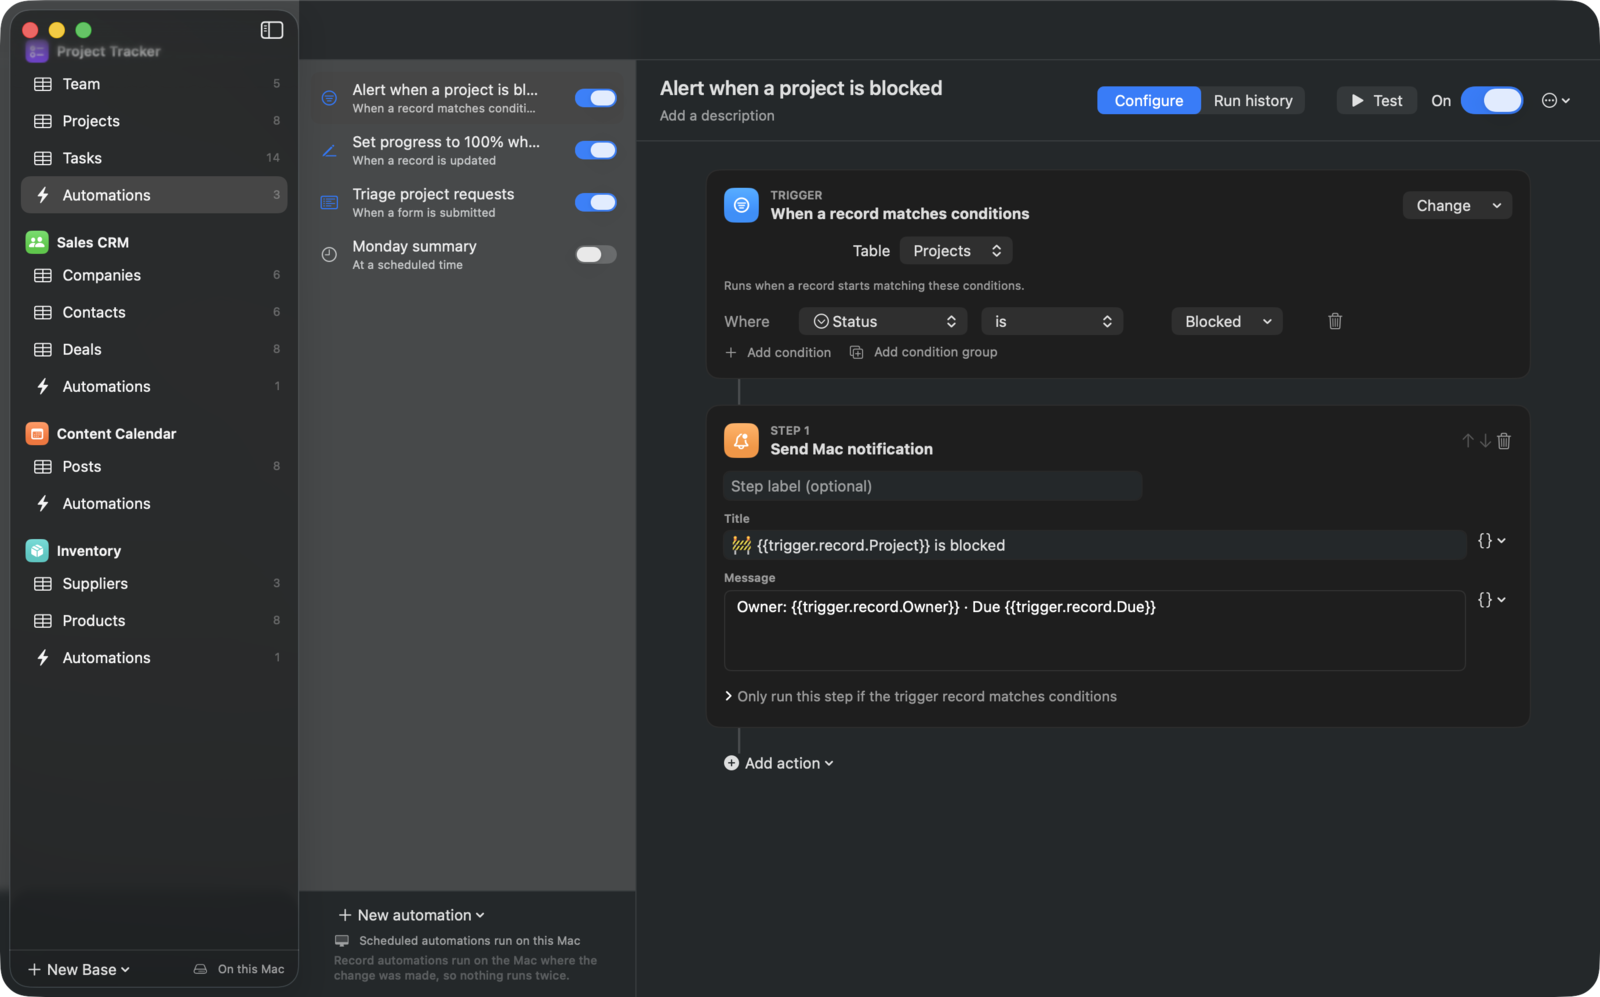Click New Base at bottom
1600x997 pixels.
pyautogui.click(x=79, y=969)
